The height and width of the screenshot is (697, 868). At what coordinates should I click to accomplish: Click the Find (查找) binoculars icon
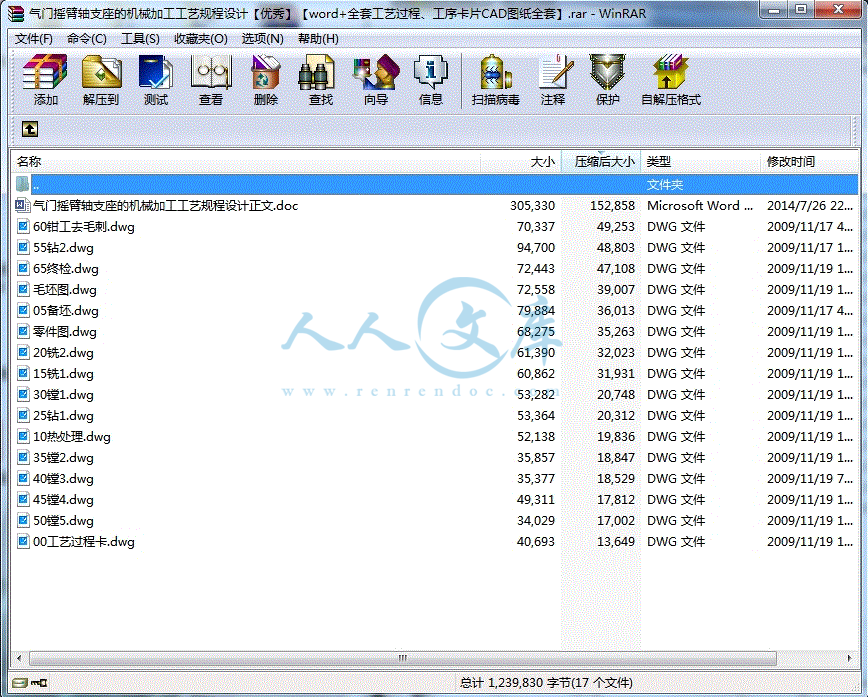(x=317, y=72)
